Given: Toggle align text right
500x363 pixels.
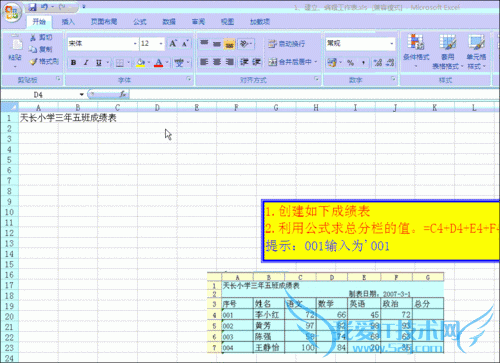Looking at the screenshot, I should [x=229, y=62].
